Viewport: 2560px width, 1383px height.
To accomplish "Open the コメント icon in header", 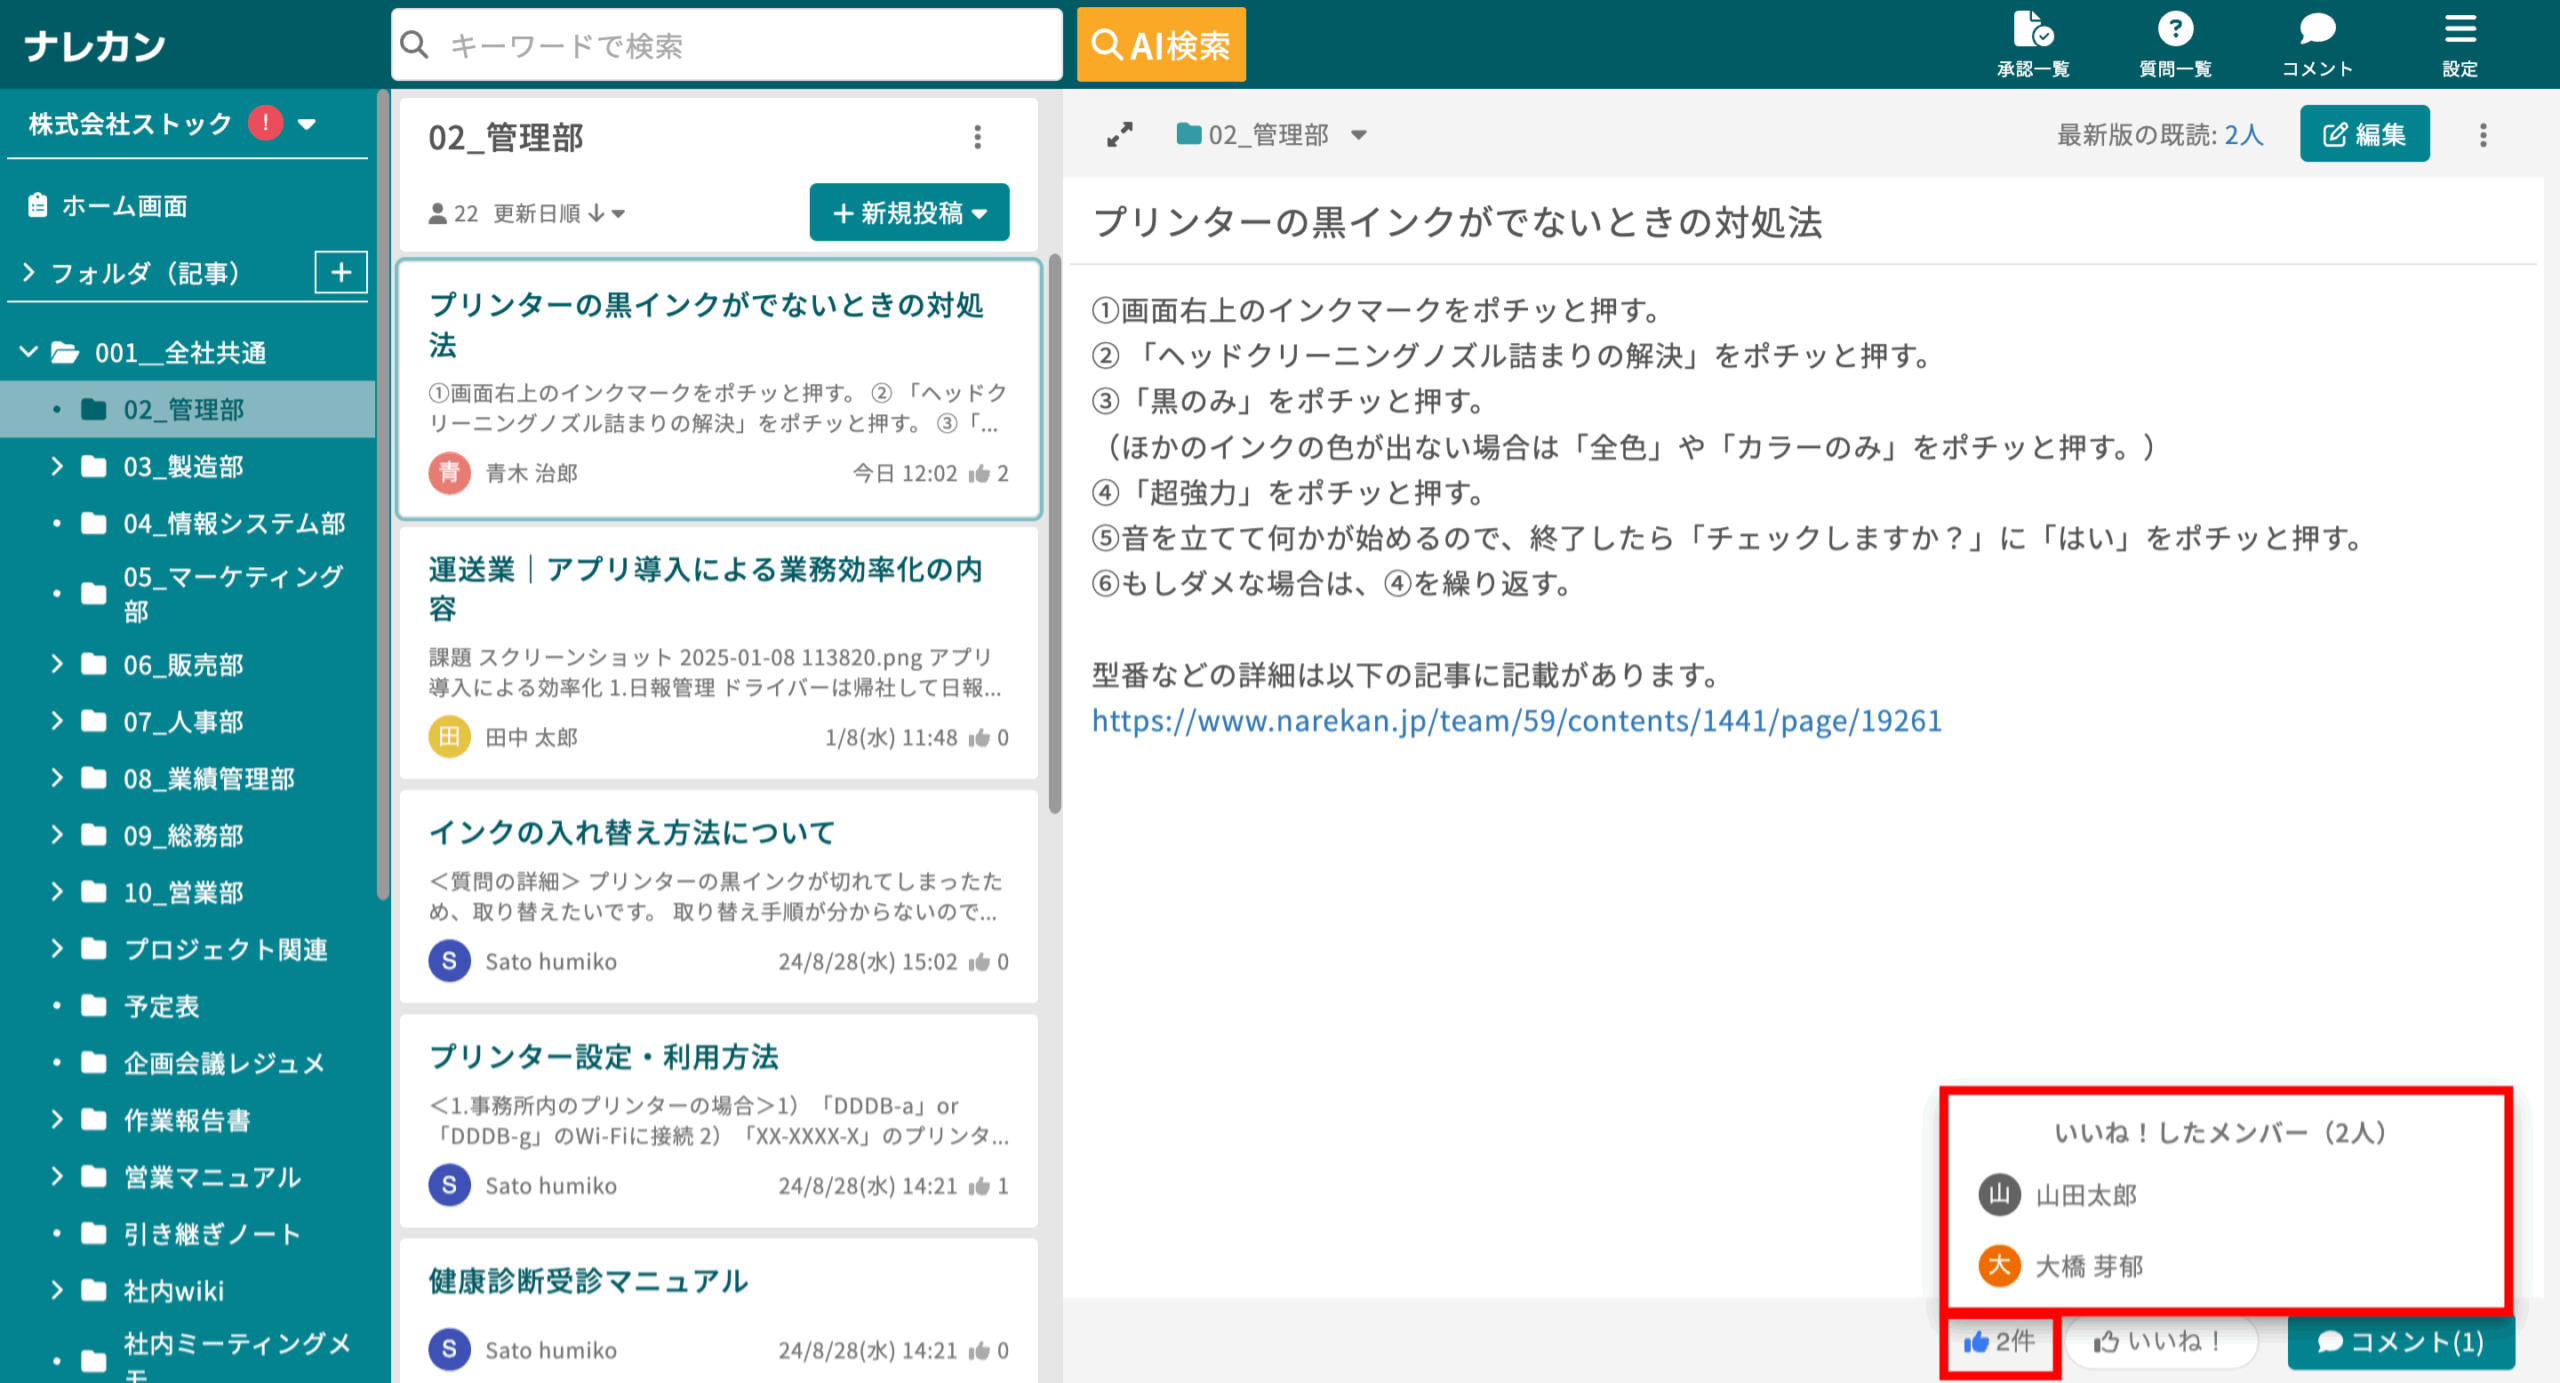I will tap(2317, 44).
